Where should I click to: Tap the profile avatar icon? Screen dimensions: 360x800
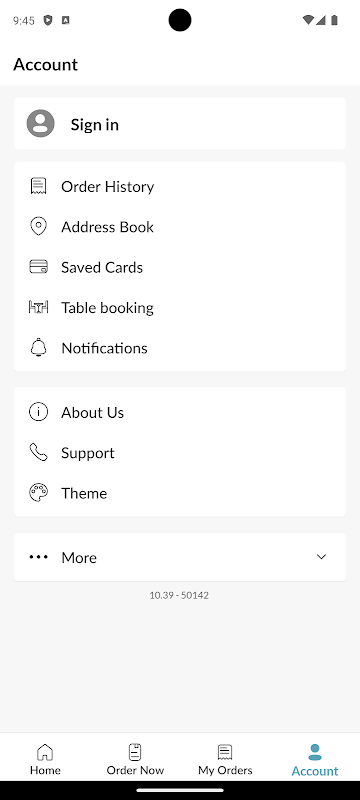(x=40, y=123)
